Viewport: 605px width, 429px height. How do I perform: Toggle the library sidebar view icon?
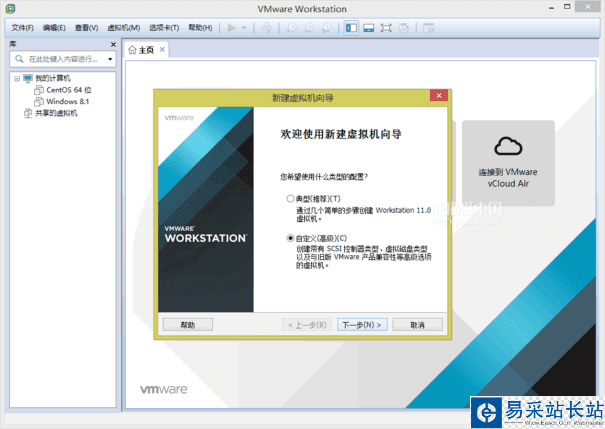click(351, 28)
